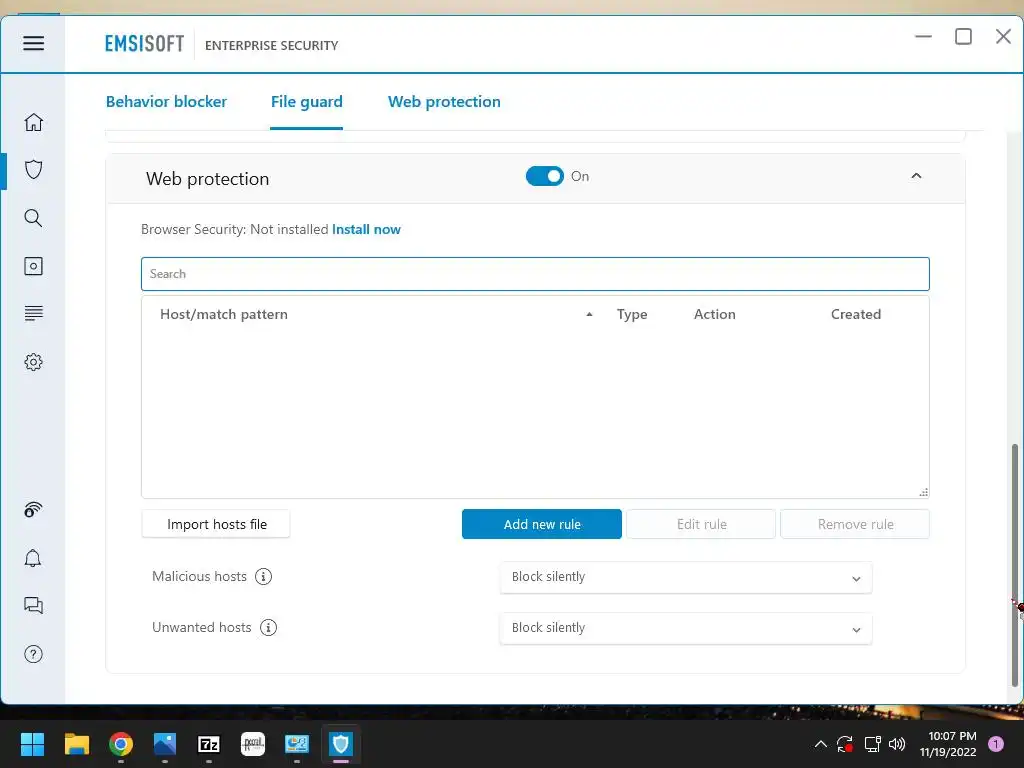Open the Quarantine sidebar icon
Viewport: 1024px width, 768px height.
pyautogui.click(x=33, y=266)
